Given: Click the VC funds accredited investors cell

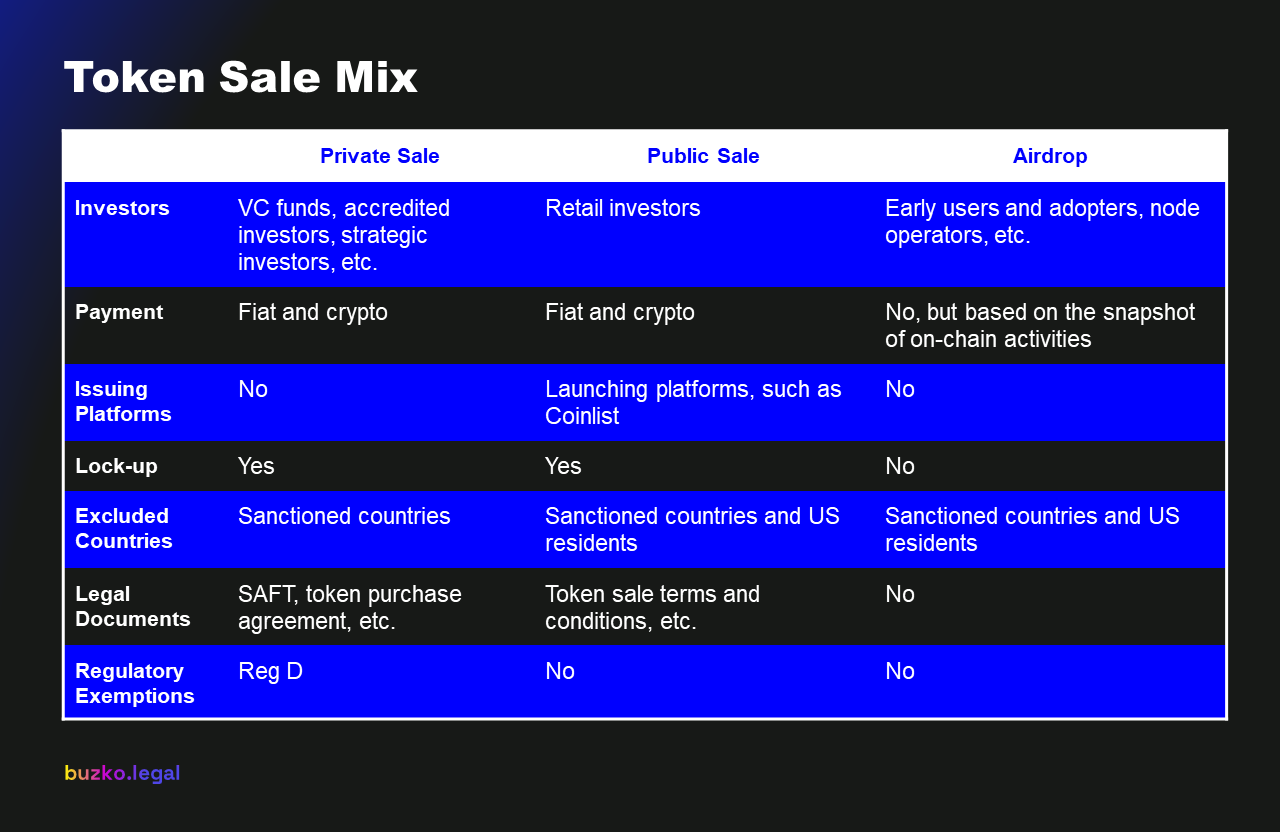Looking at the screenshot, I should 343,235.
